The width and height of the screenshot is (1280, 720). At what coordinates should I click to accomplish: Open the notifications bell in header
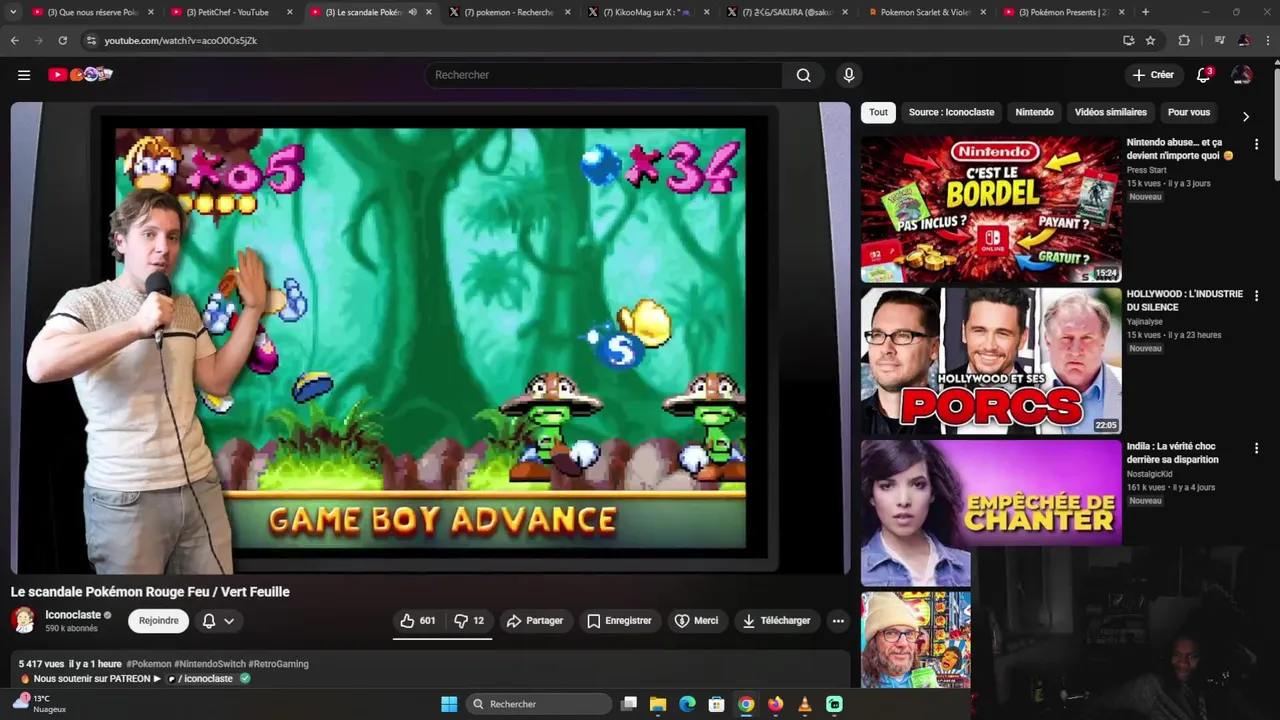[x=1204, y=75]
